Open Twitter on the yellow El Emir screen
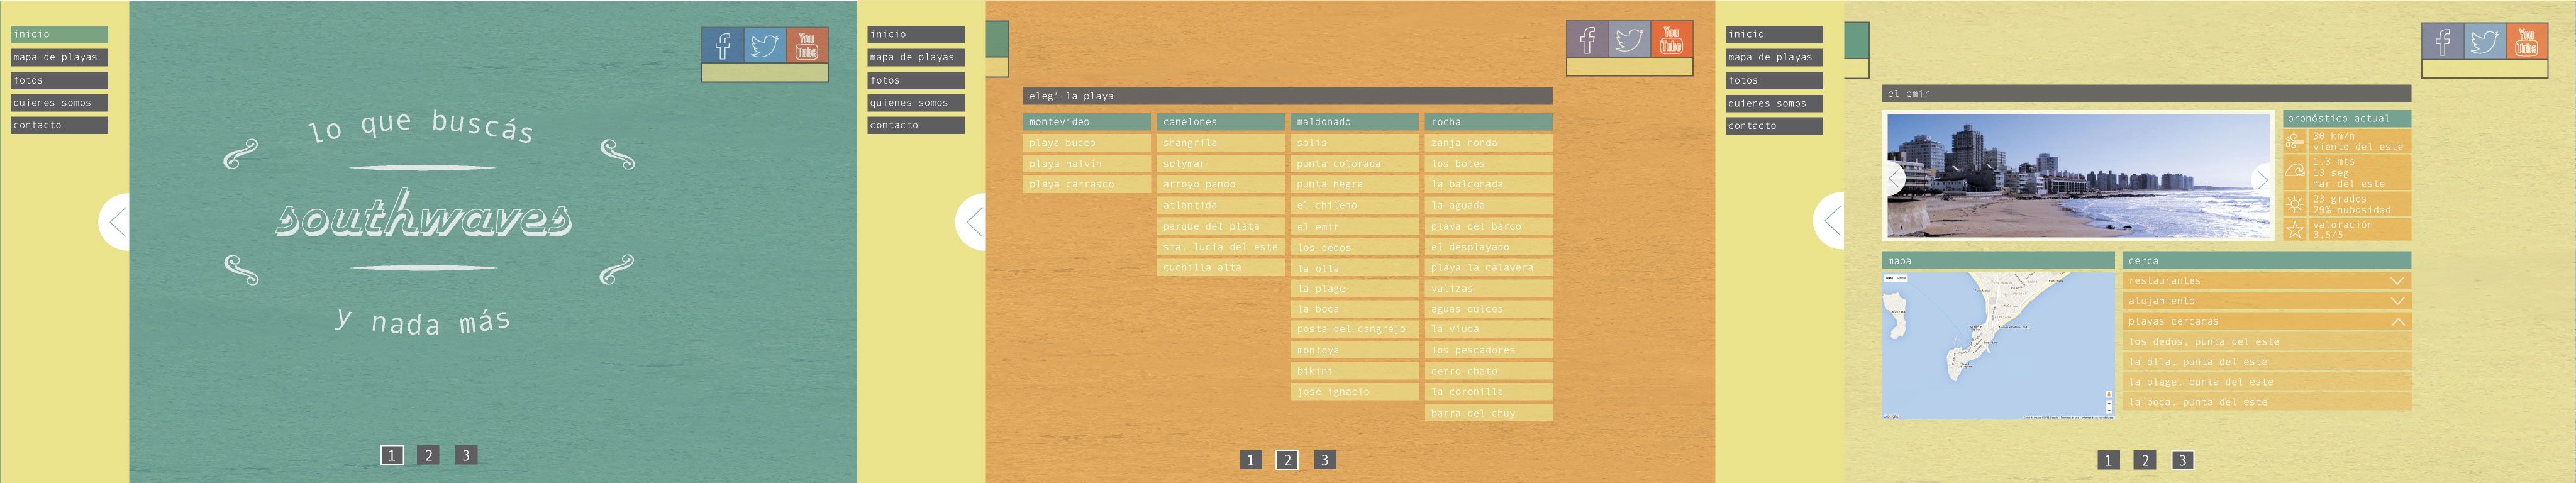Viewport: 2576px width, 483px height. tap(2484, 41)
